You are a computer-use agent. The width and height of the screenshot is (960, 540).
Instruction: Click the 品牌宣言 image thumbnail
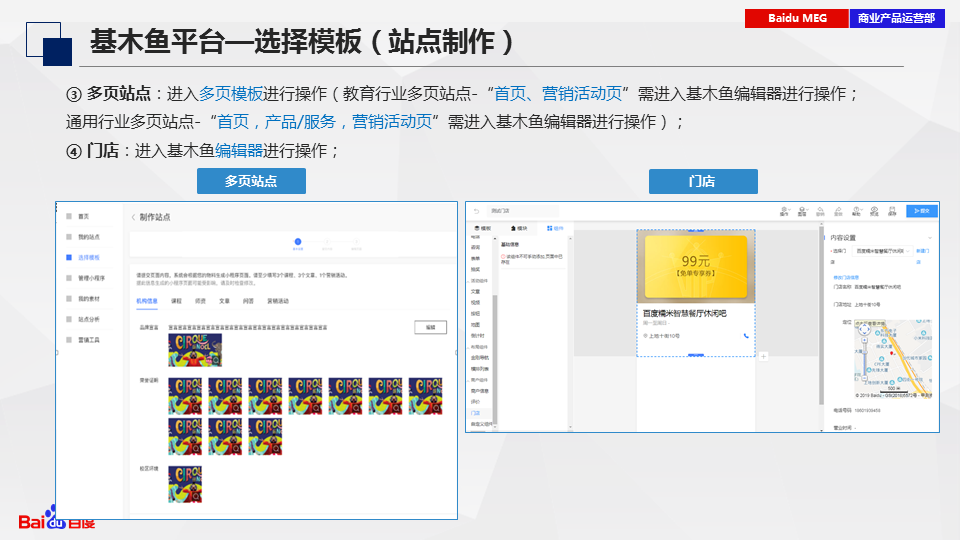pos(195,350)
